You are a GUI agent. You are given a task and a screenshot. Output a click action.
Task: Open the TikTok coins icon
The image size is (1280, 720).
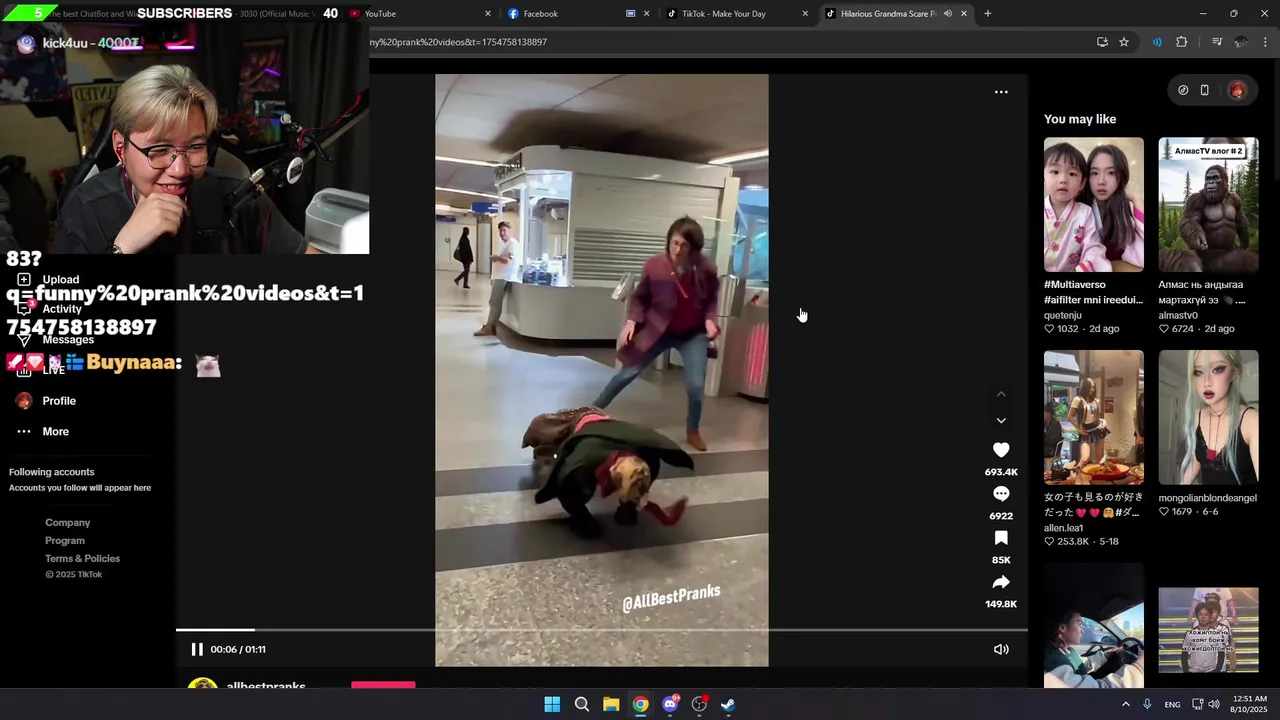click(x=1183, y=90)
